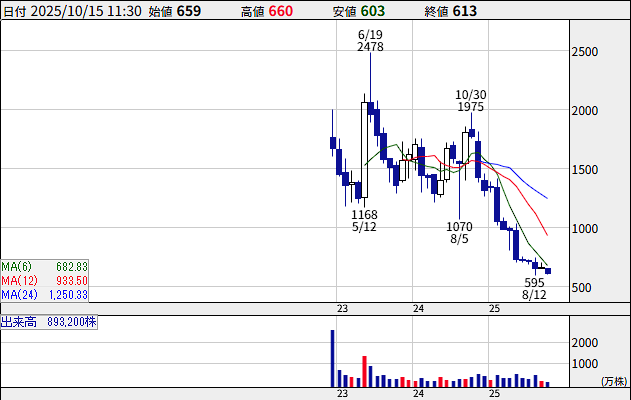Click the 6/19 2478 peak label
This screenshot has width=631, height=400.
click(370, 41)
